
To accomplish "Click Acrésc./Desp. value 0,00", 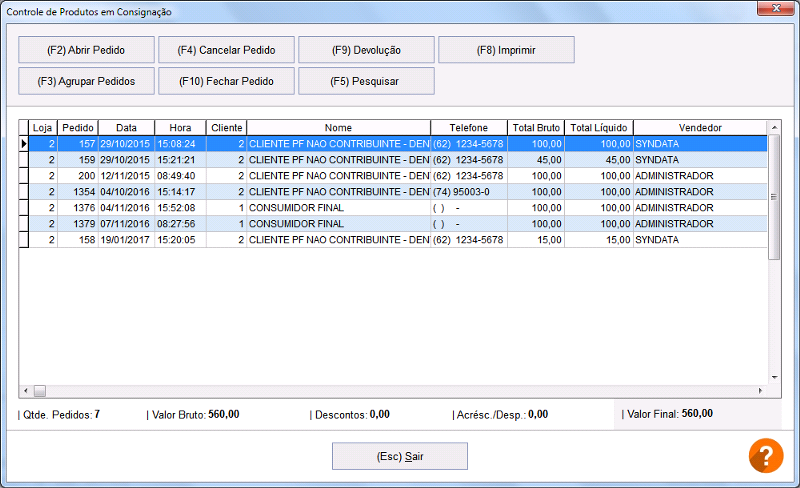I will tap(538, 414).
